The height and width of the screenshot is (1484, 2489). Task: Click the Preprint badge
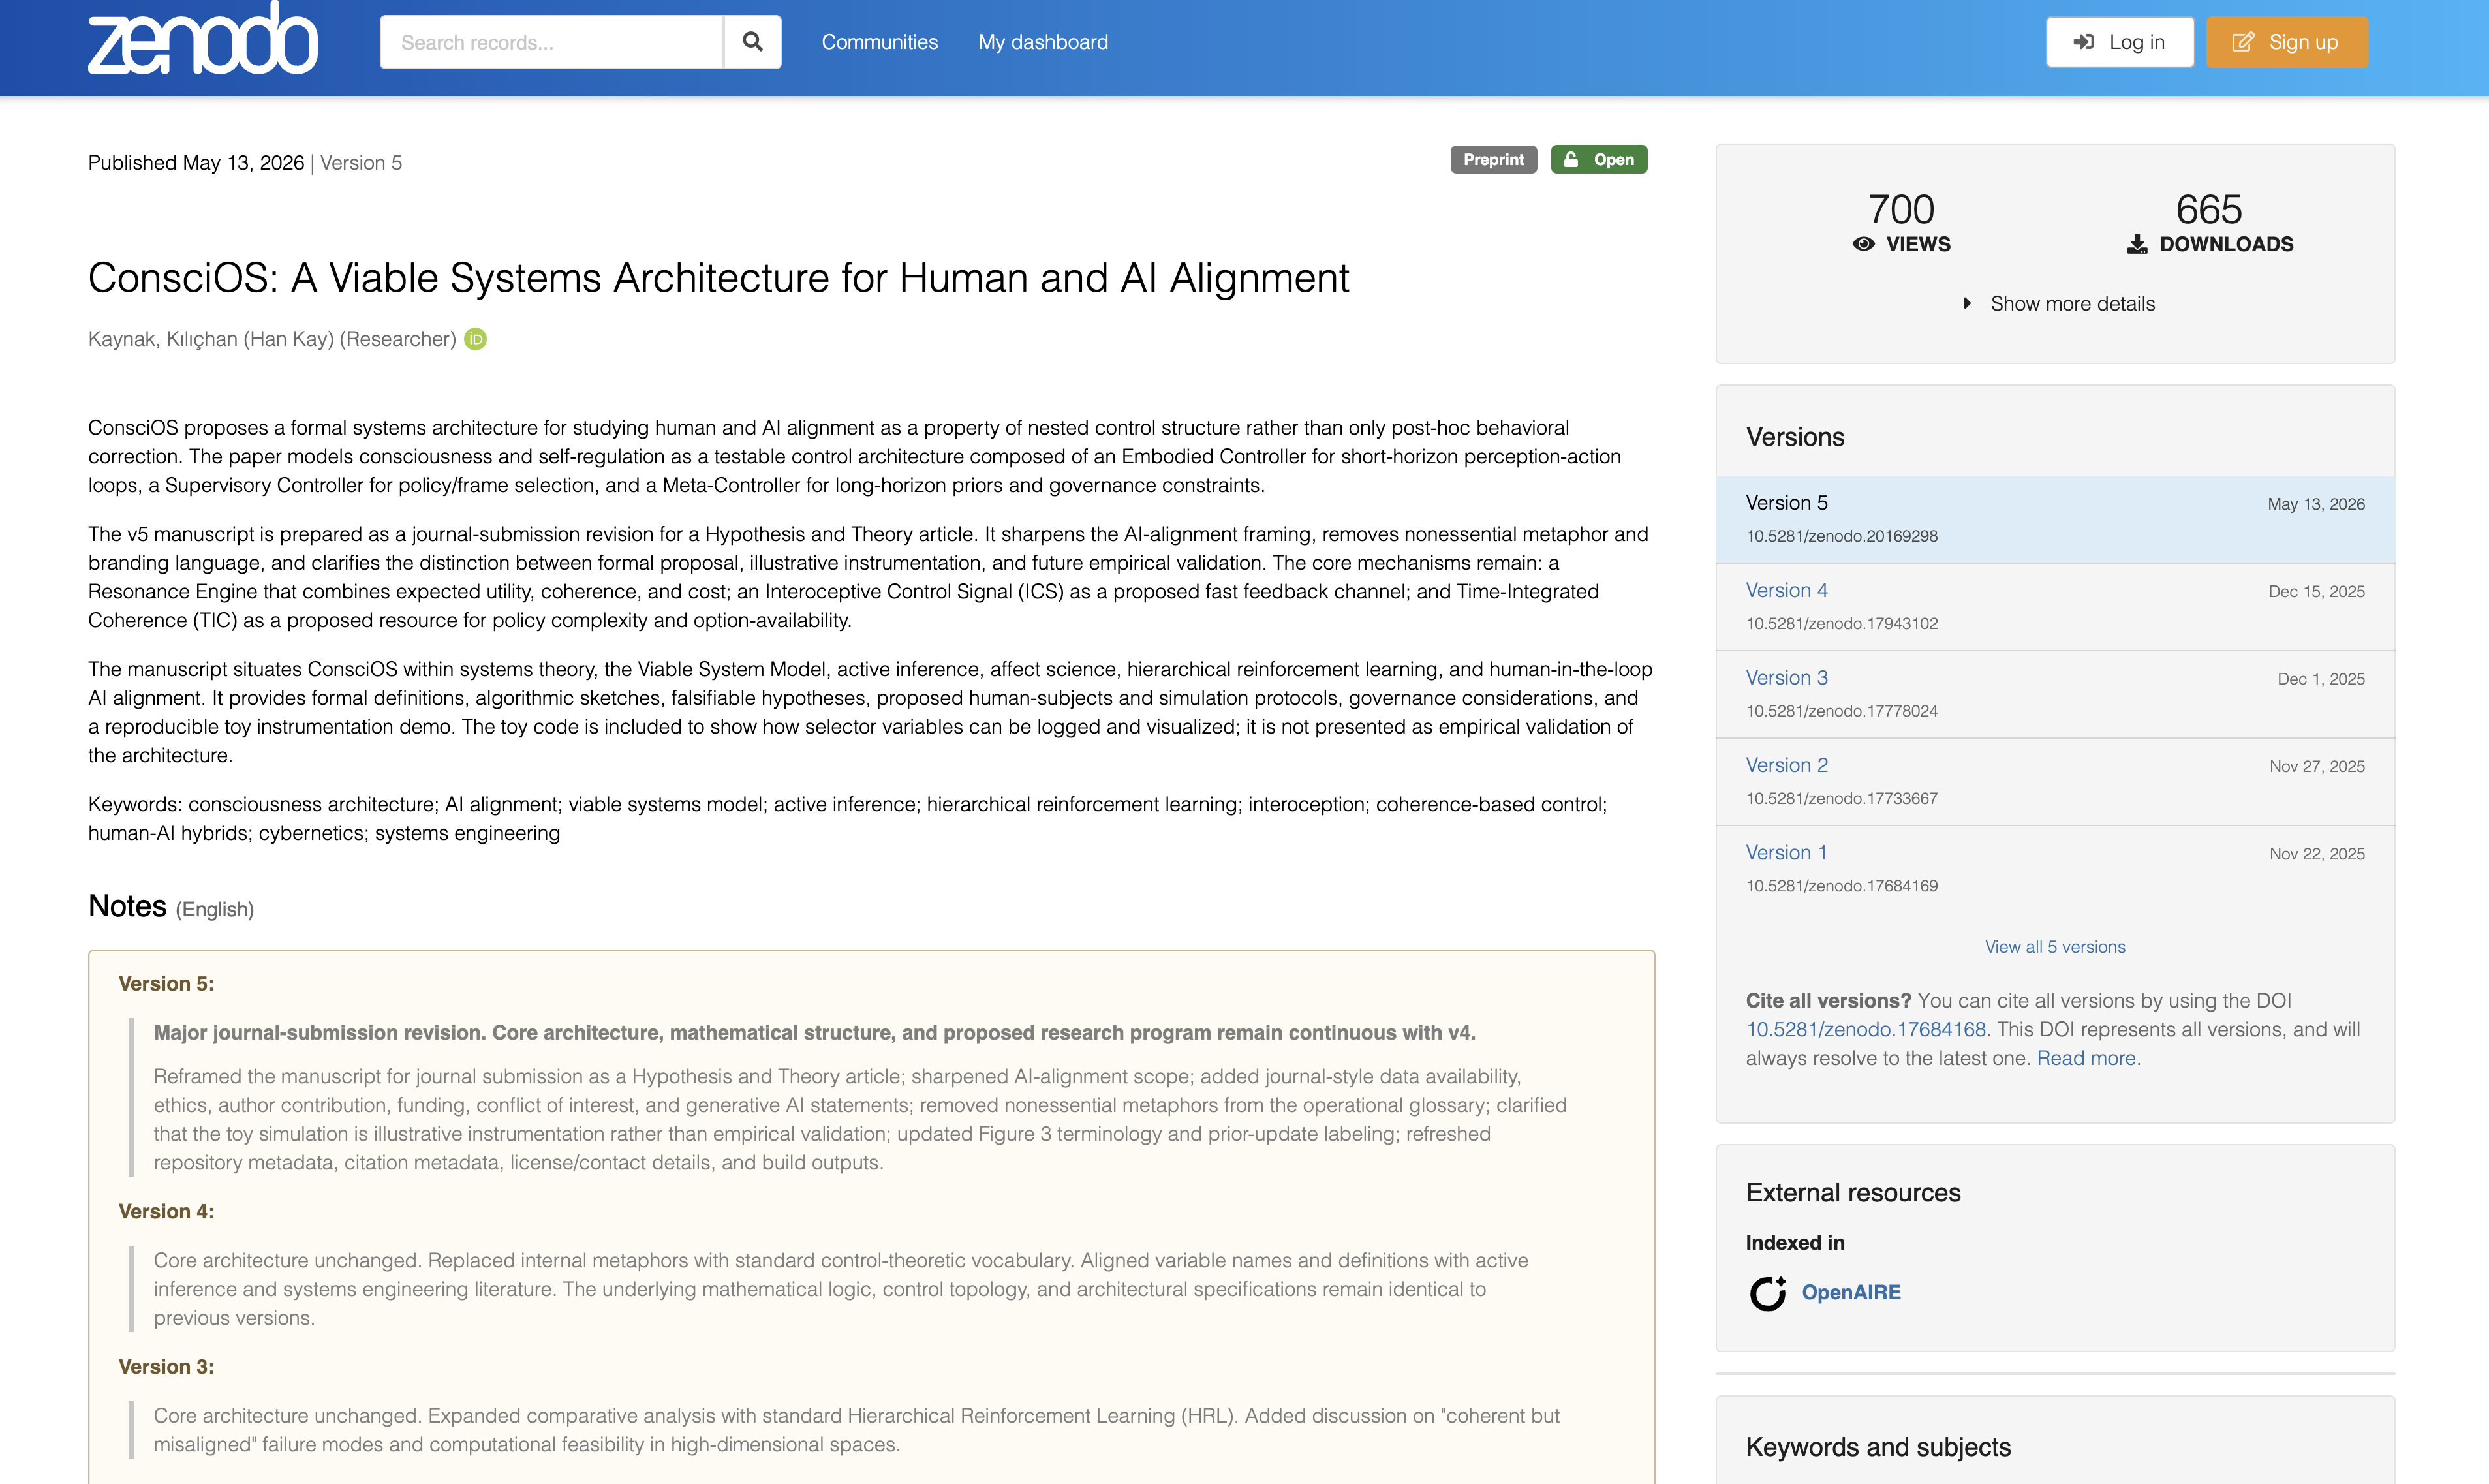point(1493,159)
